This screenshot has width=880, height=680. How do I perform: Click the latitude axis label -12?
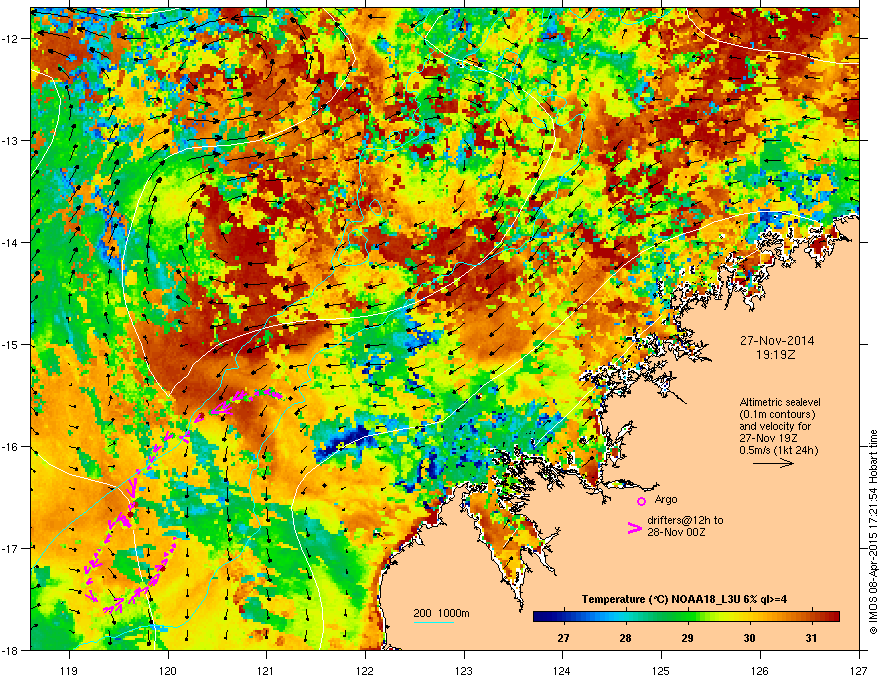11,39
